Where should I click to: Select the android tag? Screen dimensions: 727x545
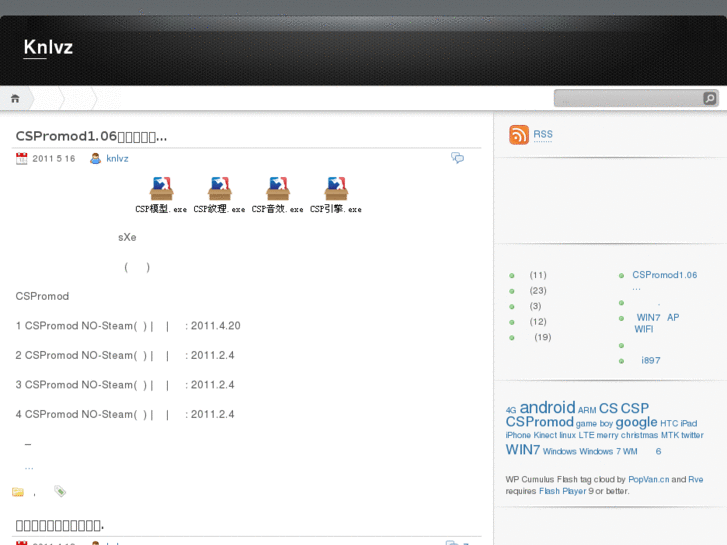[548, 408]
